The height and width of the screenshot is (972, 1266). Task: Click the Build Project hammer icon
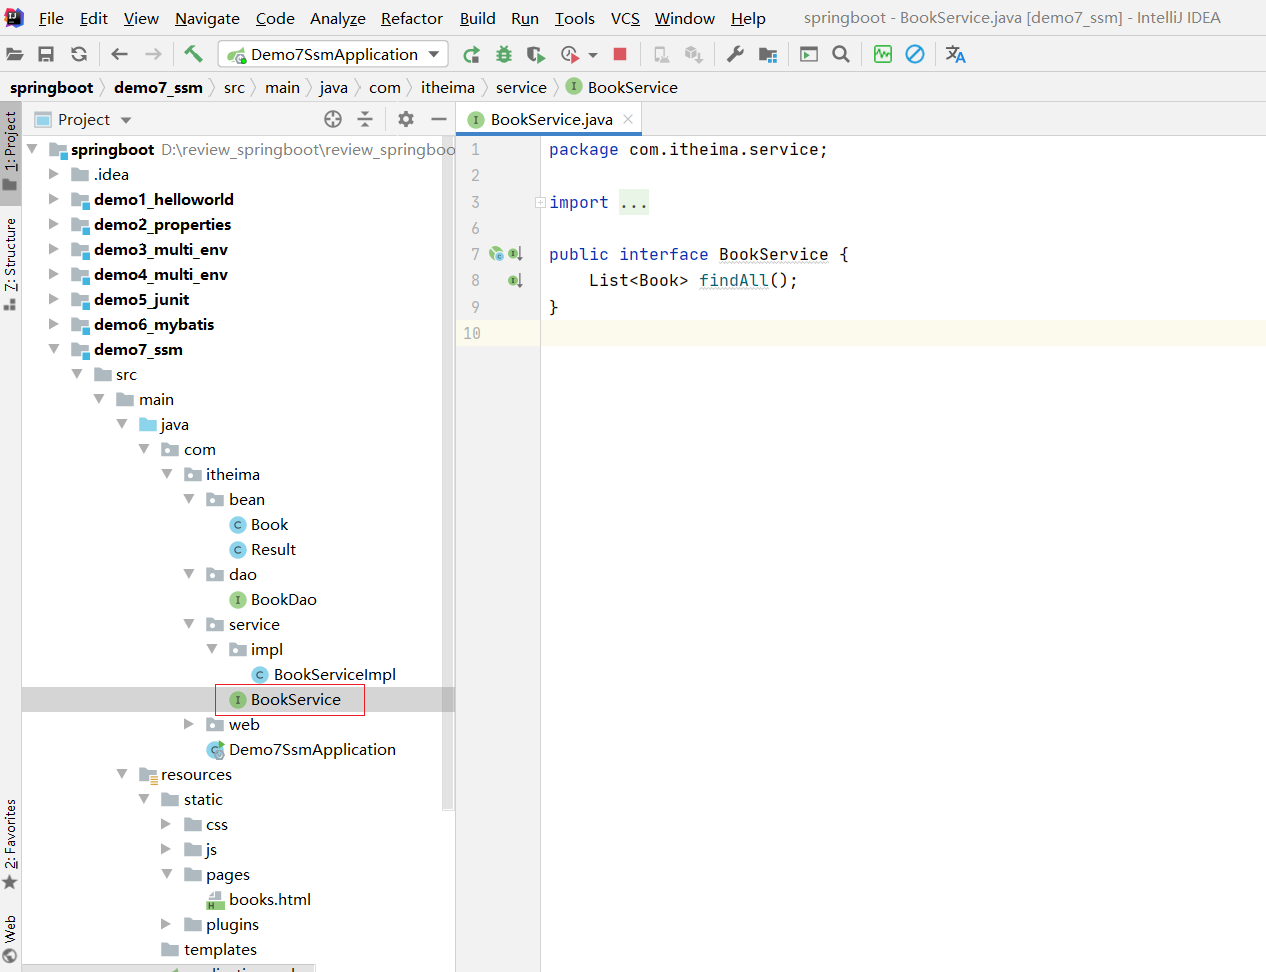pyautogui.click(x=193, y=54)
